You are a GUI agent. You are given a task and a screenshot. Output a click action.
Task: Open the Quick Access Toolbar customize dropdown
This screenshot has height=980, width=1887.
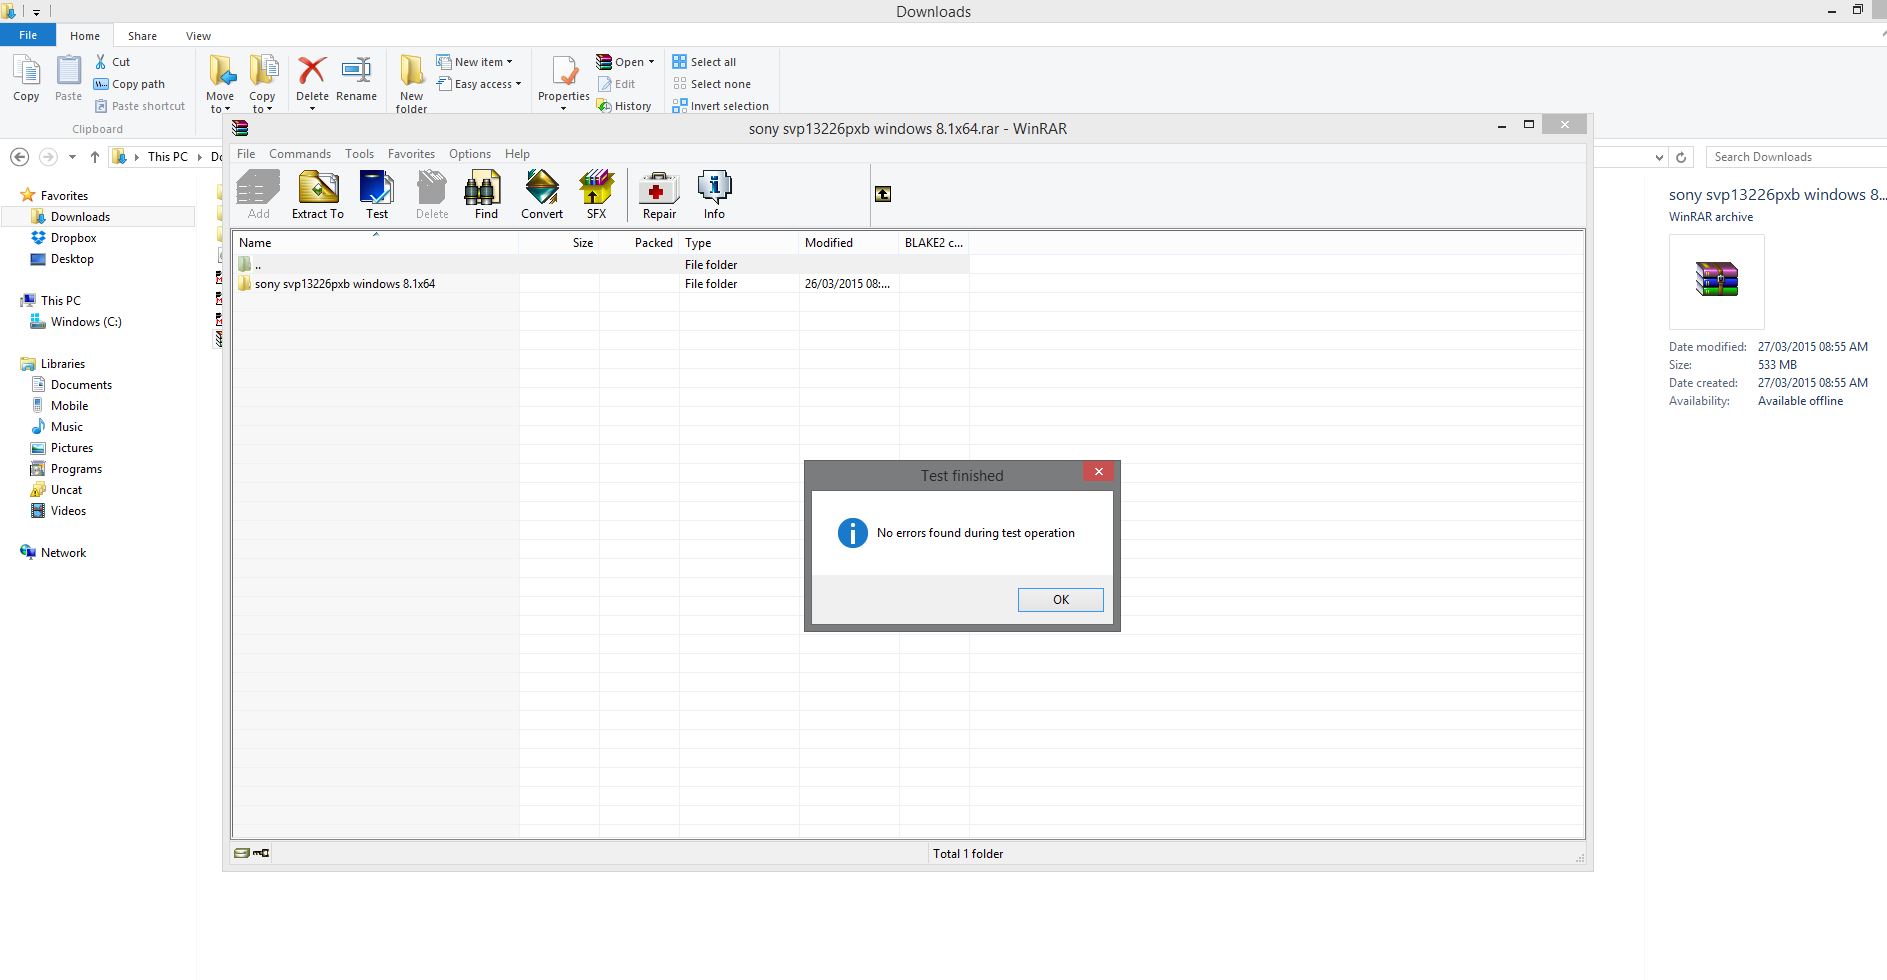(x=36, y=13)
